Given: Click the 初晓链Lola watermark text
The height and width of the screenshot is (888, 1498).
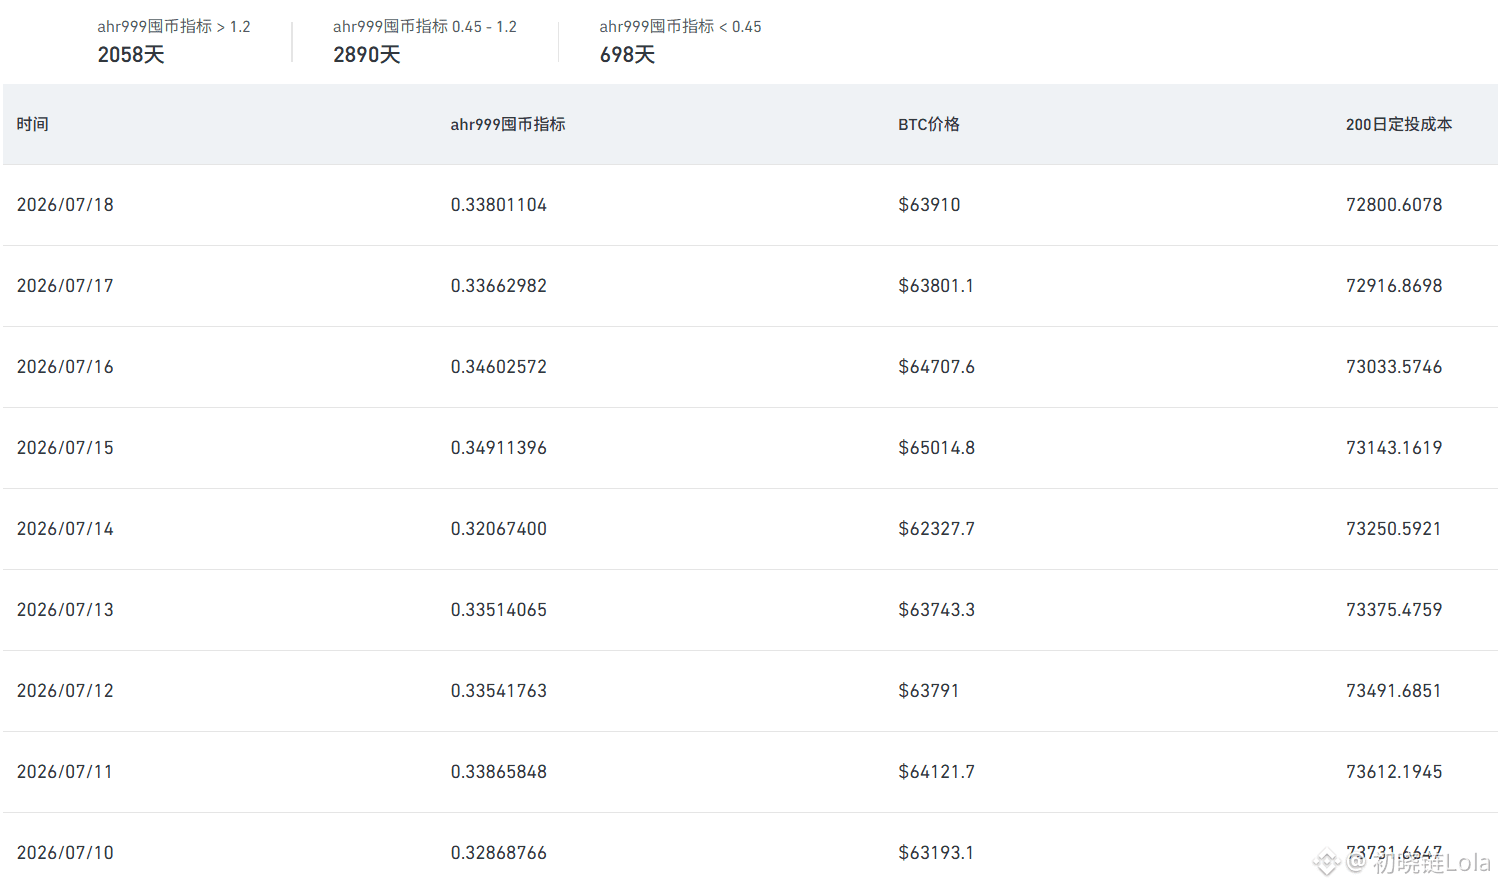Looking at the screenshot, I should pyautogui.click(x=1431, y=862).
